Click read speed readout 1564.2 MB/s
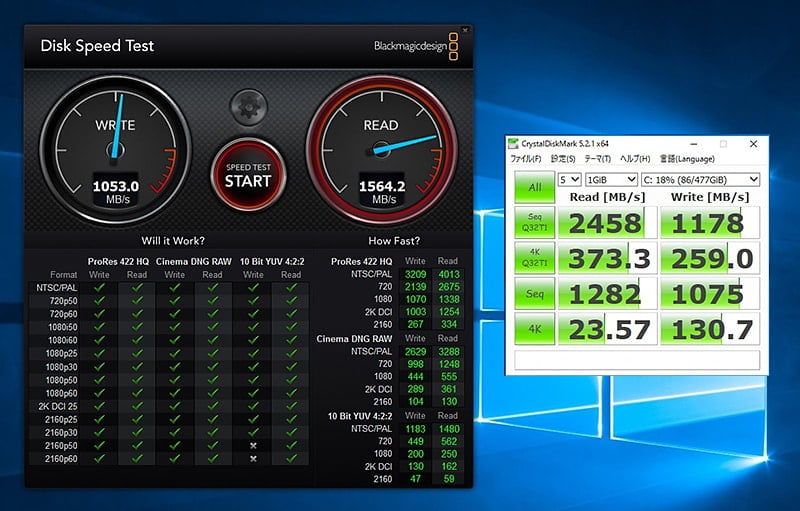Viewport: 800px width, 511px height. click(382, 191)
